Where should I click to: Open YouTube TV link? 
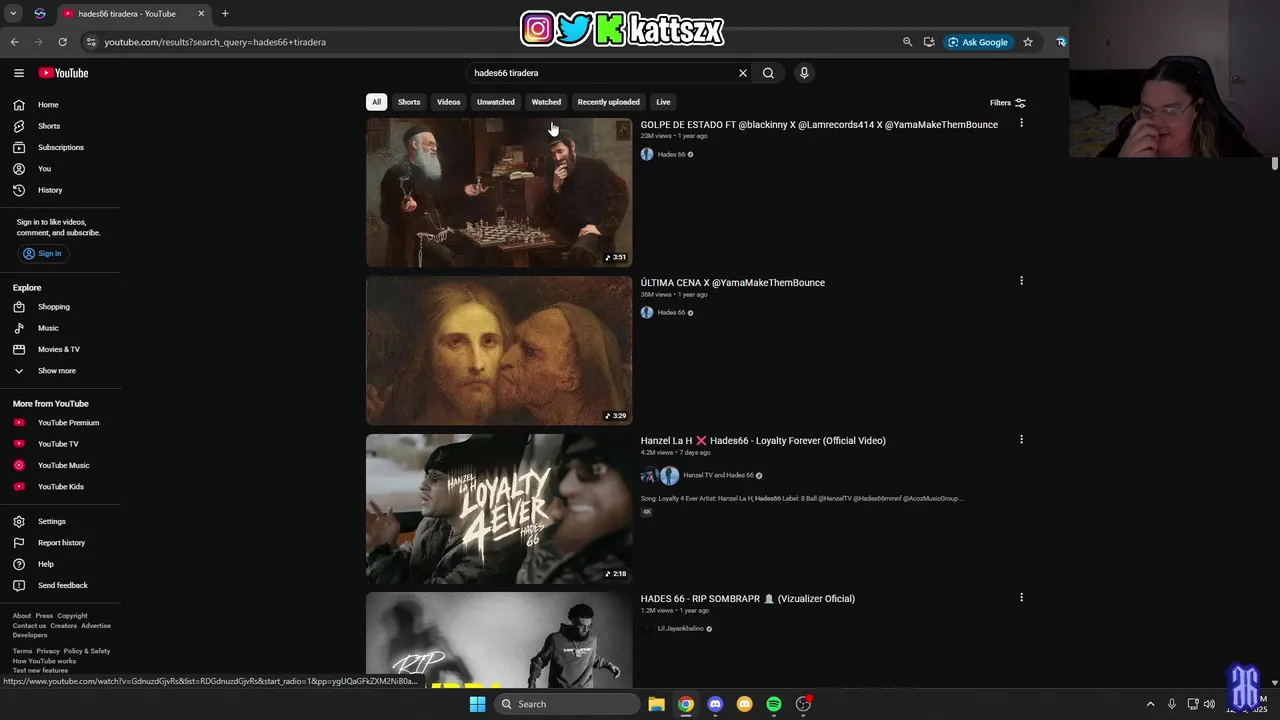[x=60, y=444]
